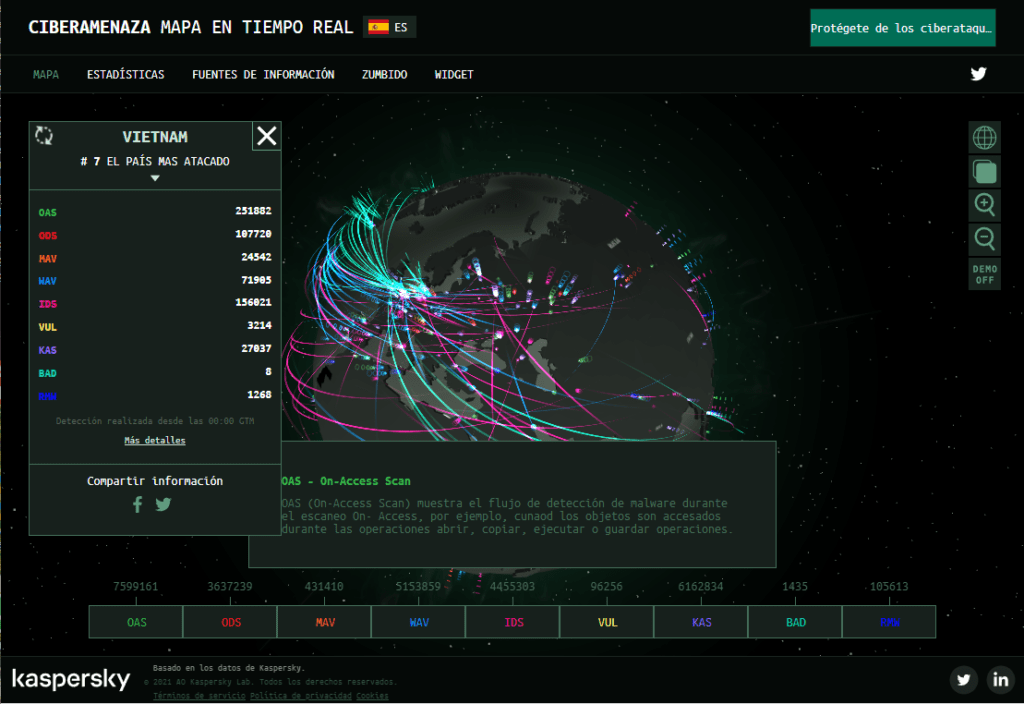Open the Más detalles link
1024x704 pixels.
[x=155, y=441]
